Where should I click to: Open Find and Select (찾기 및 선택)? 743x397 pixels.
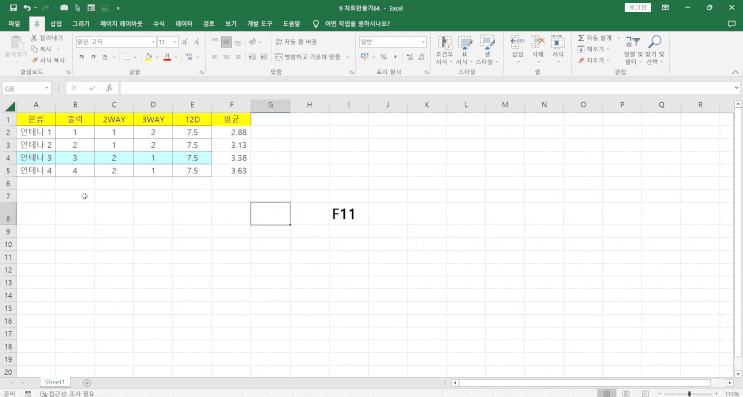[x=655, y=50]
